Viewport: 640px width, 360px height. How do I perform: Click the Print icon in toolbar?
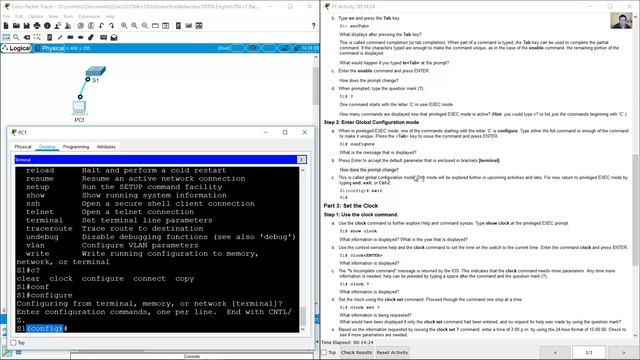pos(37,26)
